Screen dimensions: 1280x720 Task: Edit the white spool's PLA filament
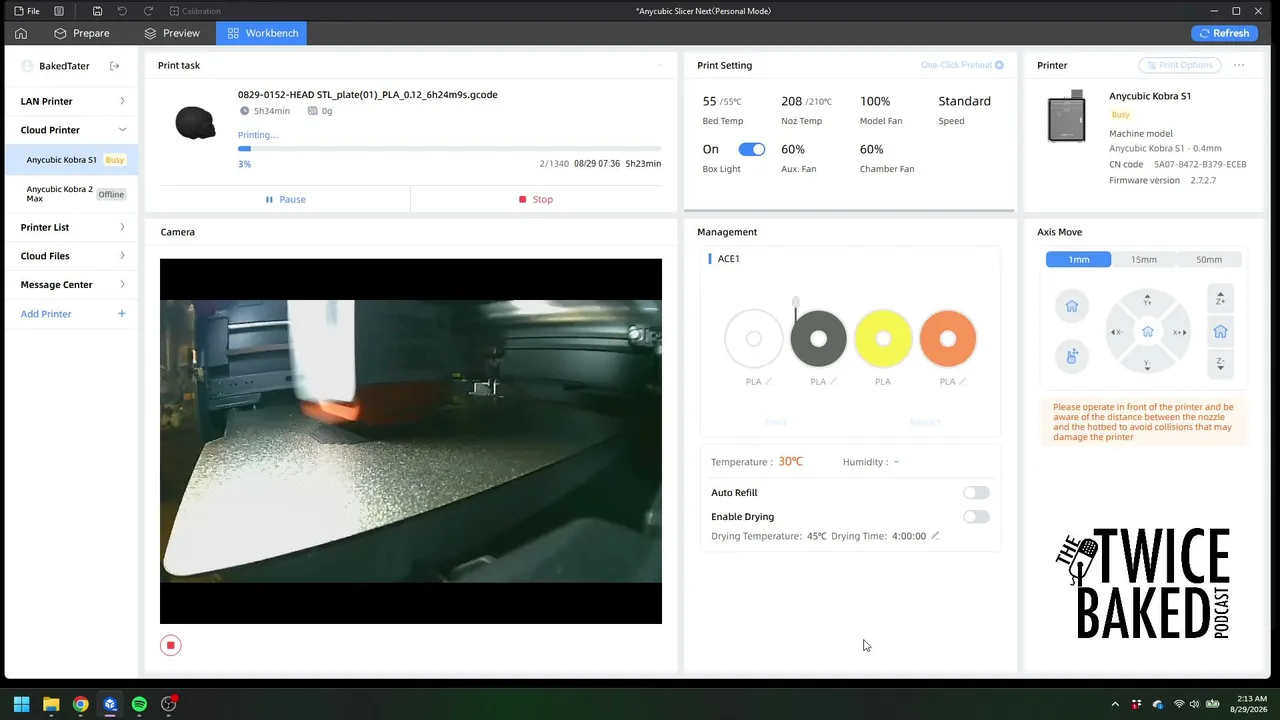768,382
